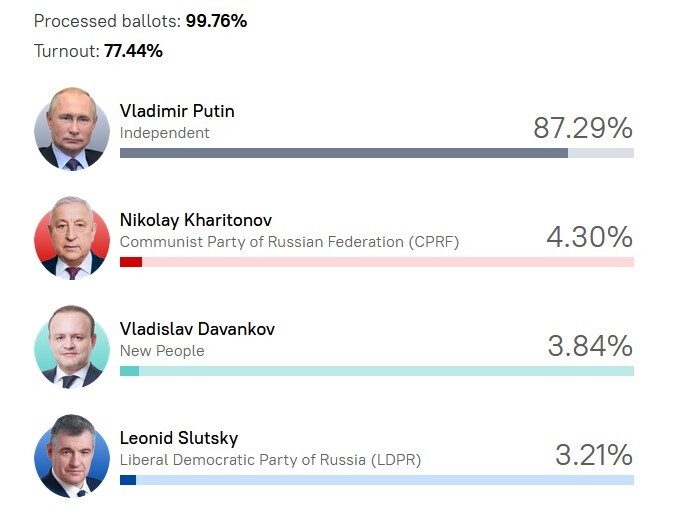Click the 3.21% result value
The width and height of the screenshot is (680, 518).
[594, 455]
